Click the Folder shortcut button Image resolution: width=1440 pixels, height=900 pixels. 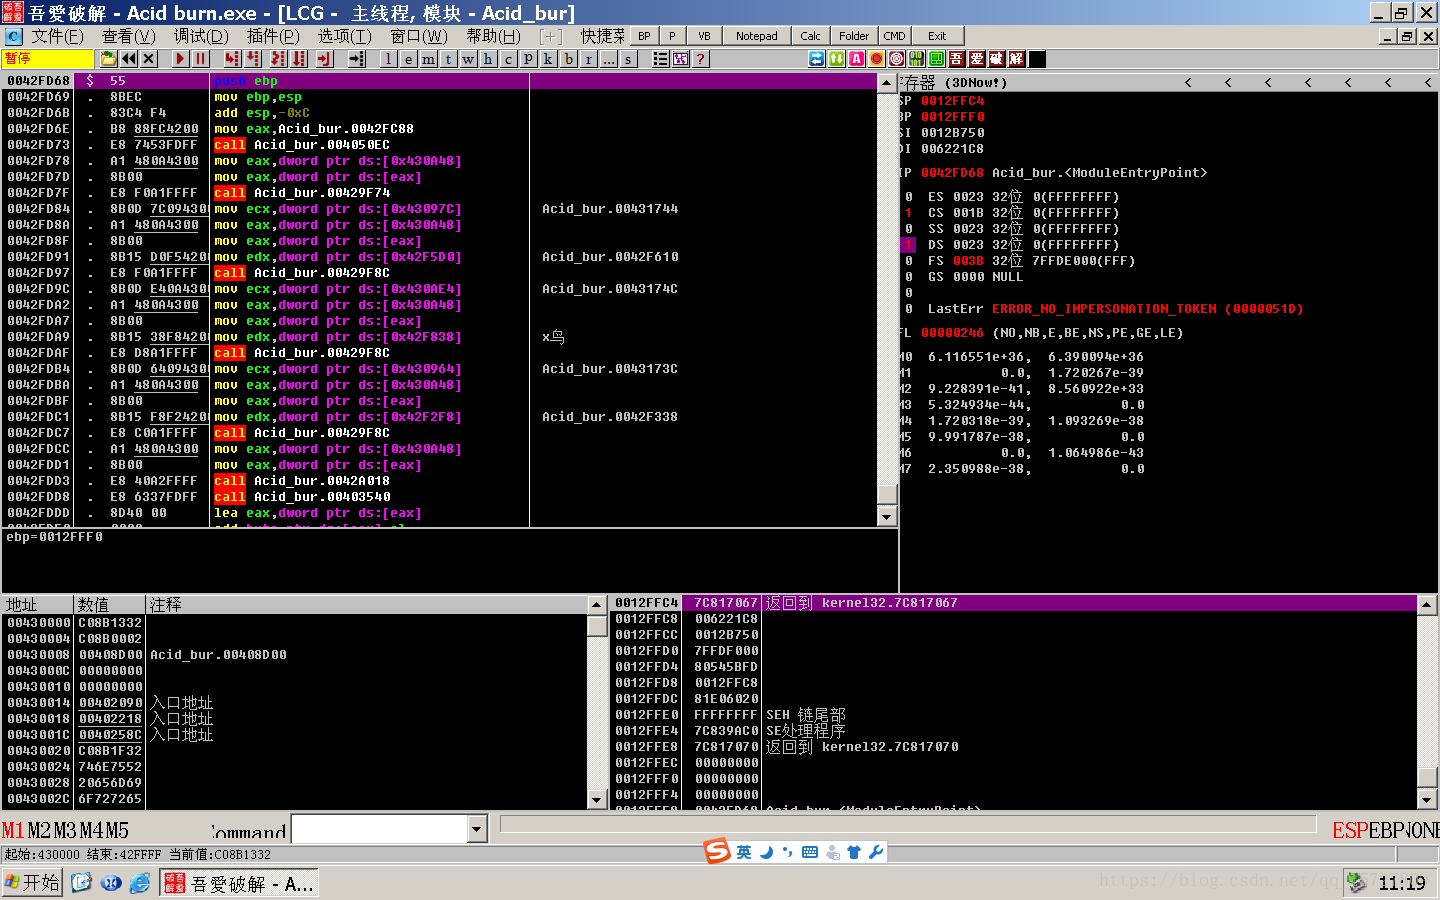pyautogui.click(x=854, y=36)
